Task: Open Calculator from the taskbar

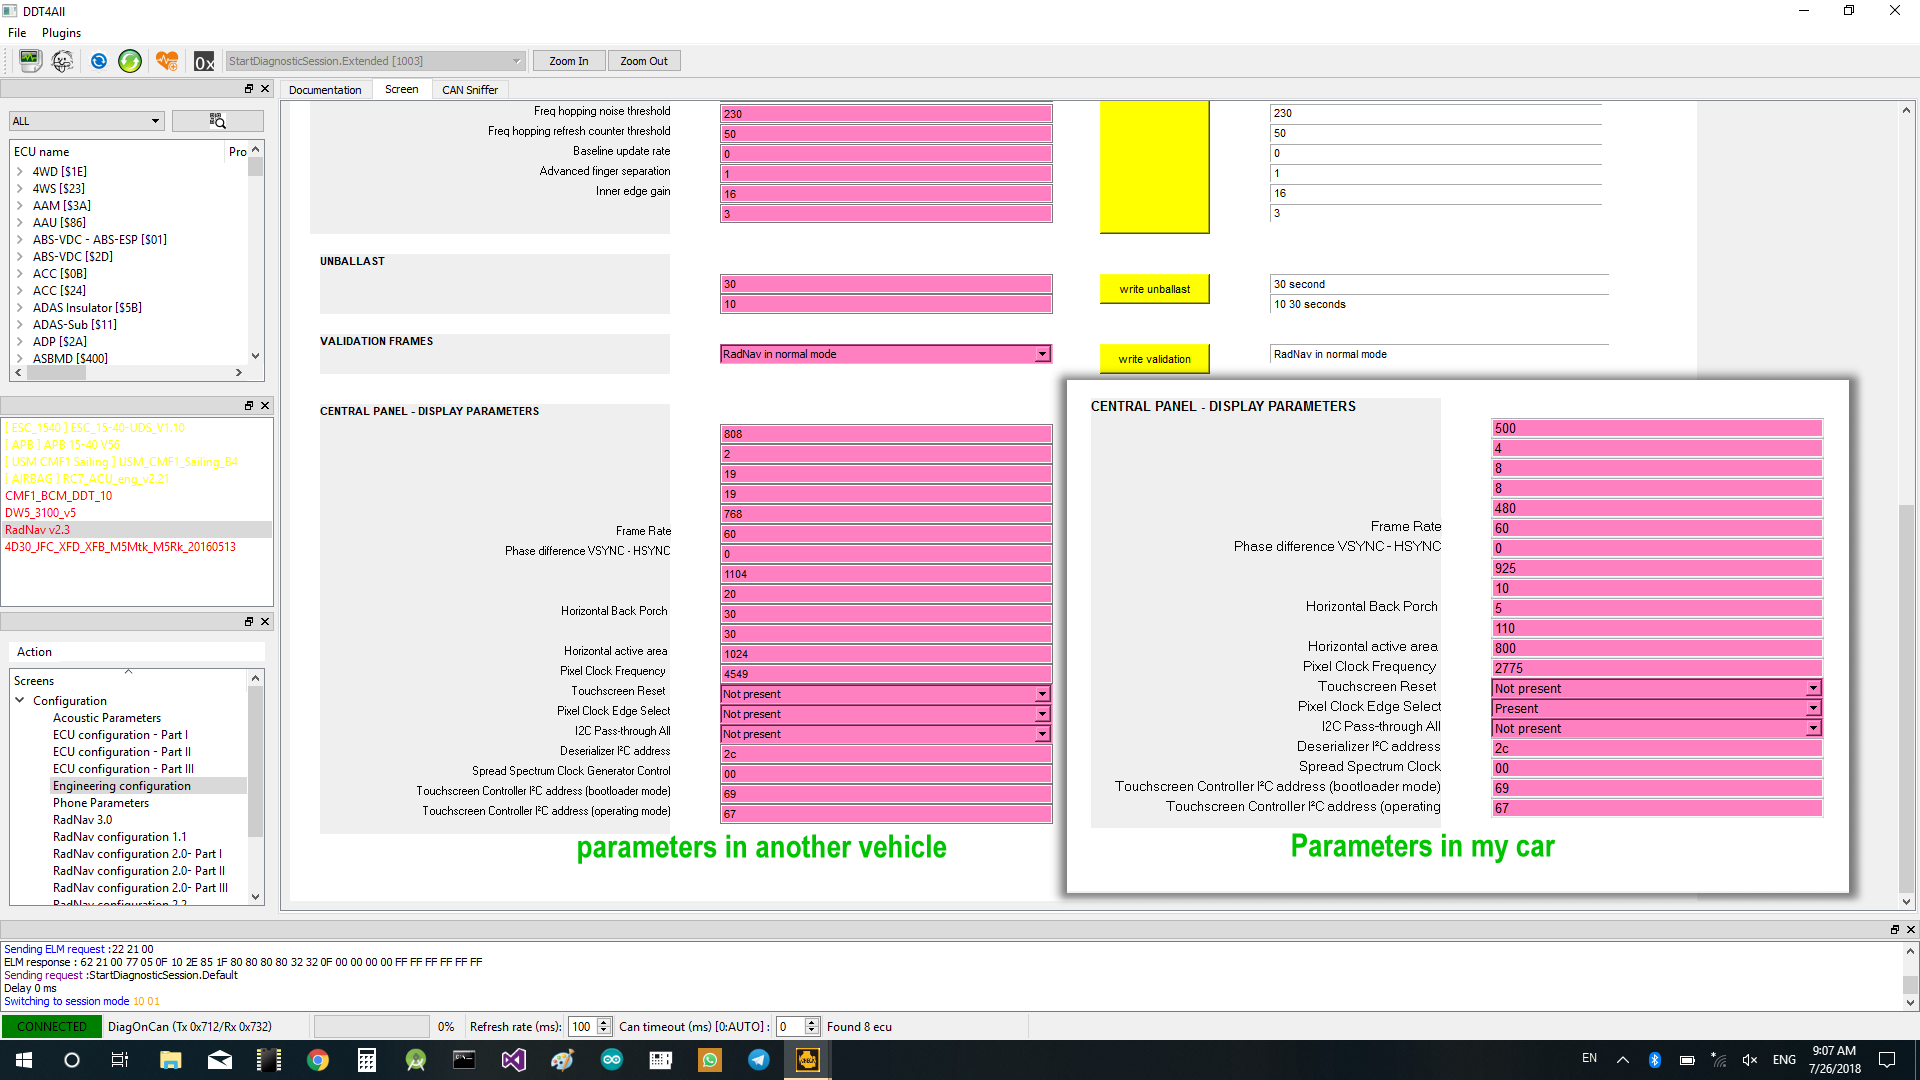Action: click(x=367, y=1060)
